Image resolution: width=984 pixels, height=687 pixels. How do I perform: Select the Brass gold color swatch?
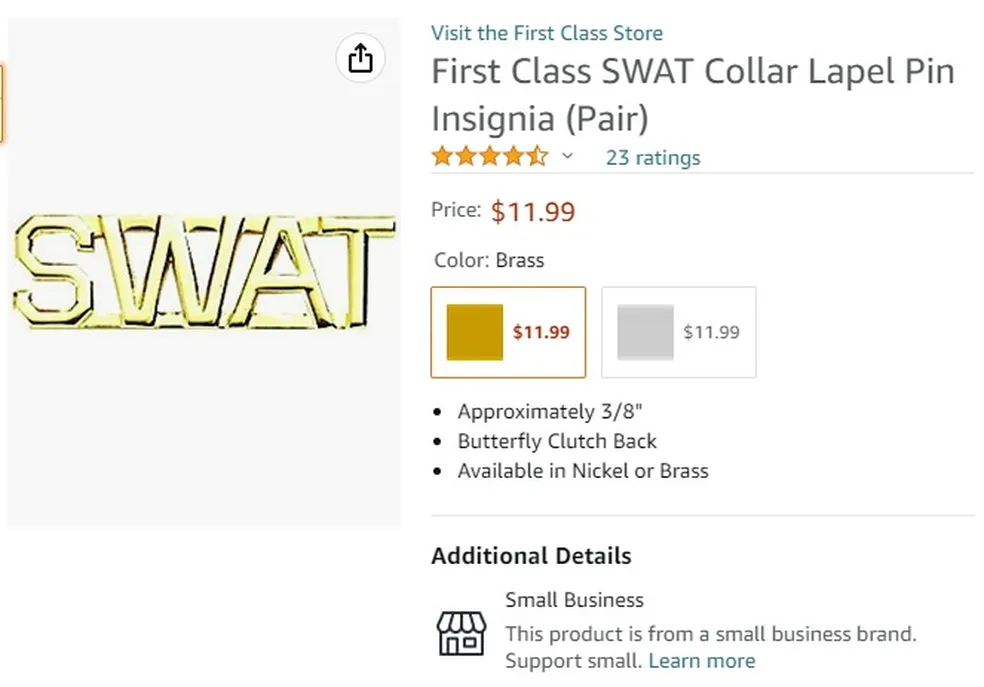pyautogui.click(x=475, y=332)
